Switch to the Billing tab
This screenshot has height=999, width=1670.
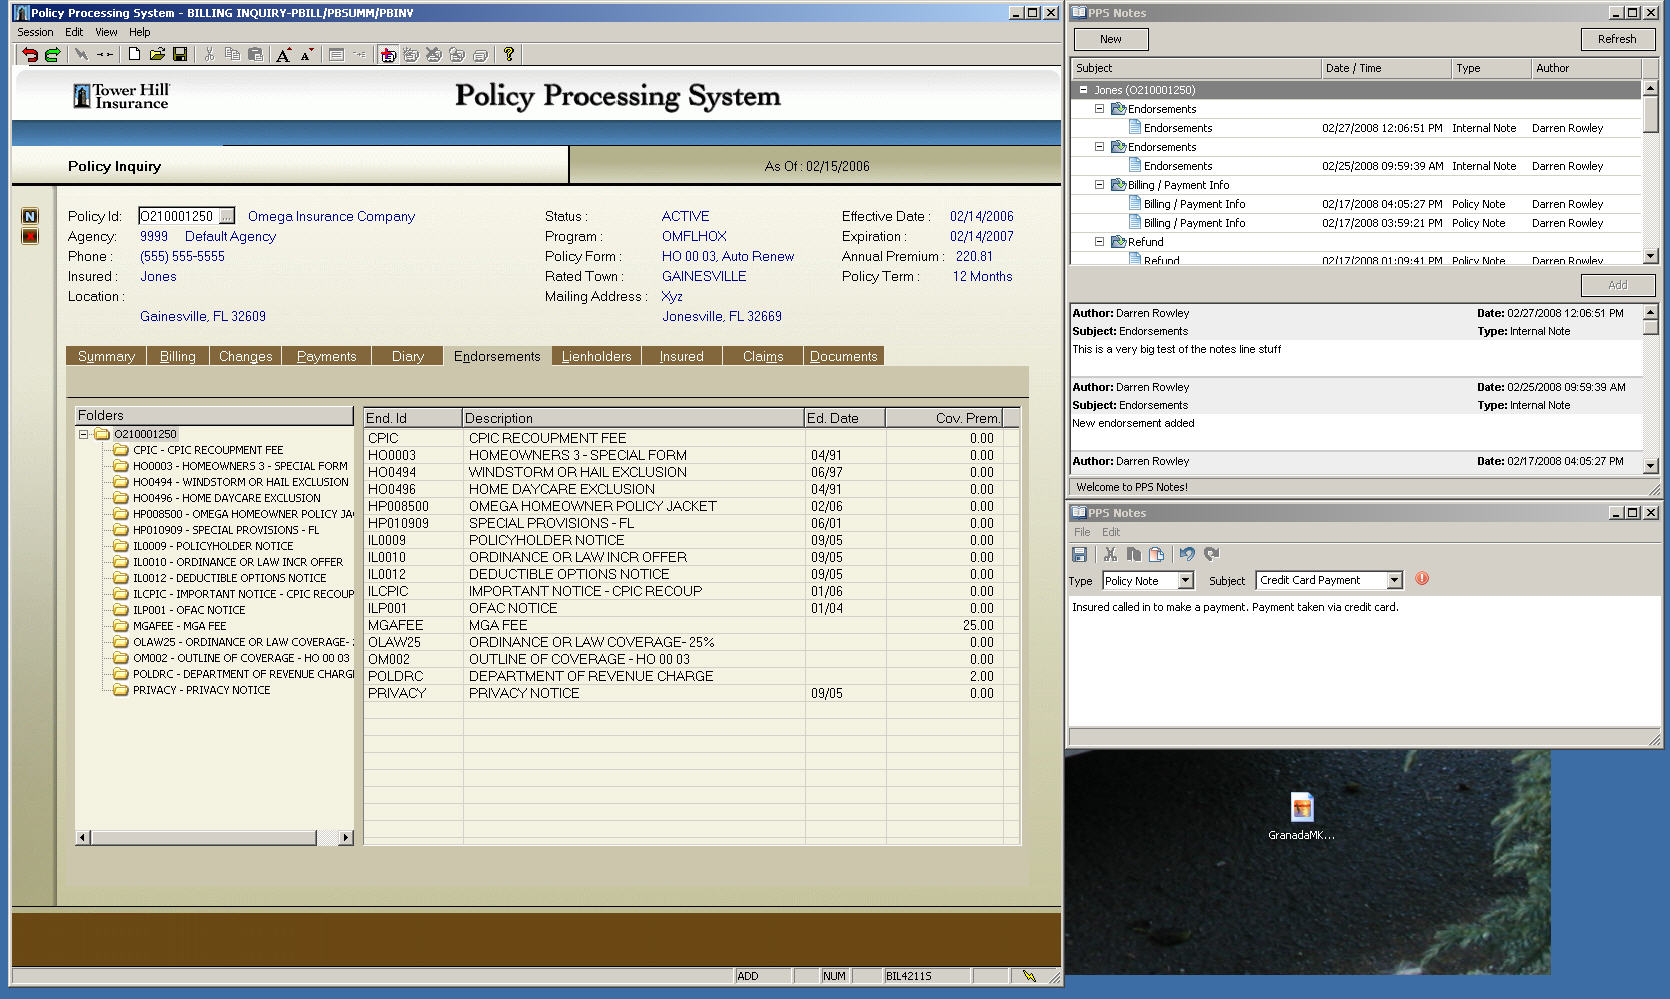point(178,356)
